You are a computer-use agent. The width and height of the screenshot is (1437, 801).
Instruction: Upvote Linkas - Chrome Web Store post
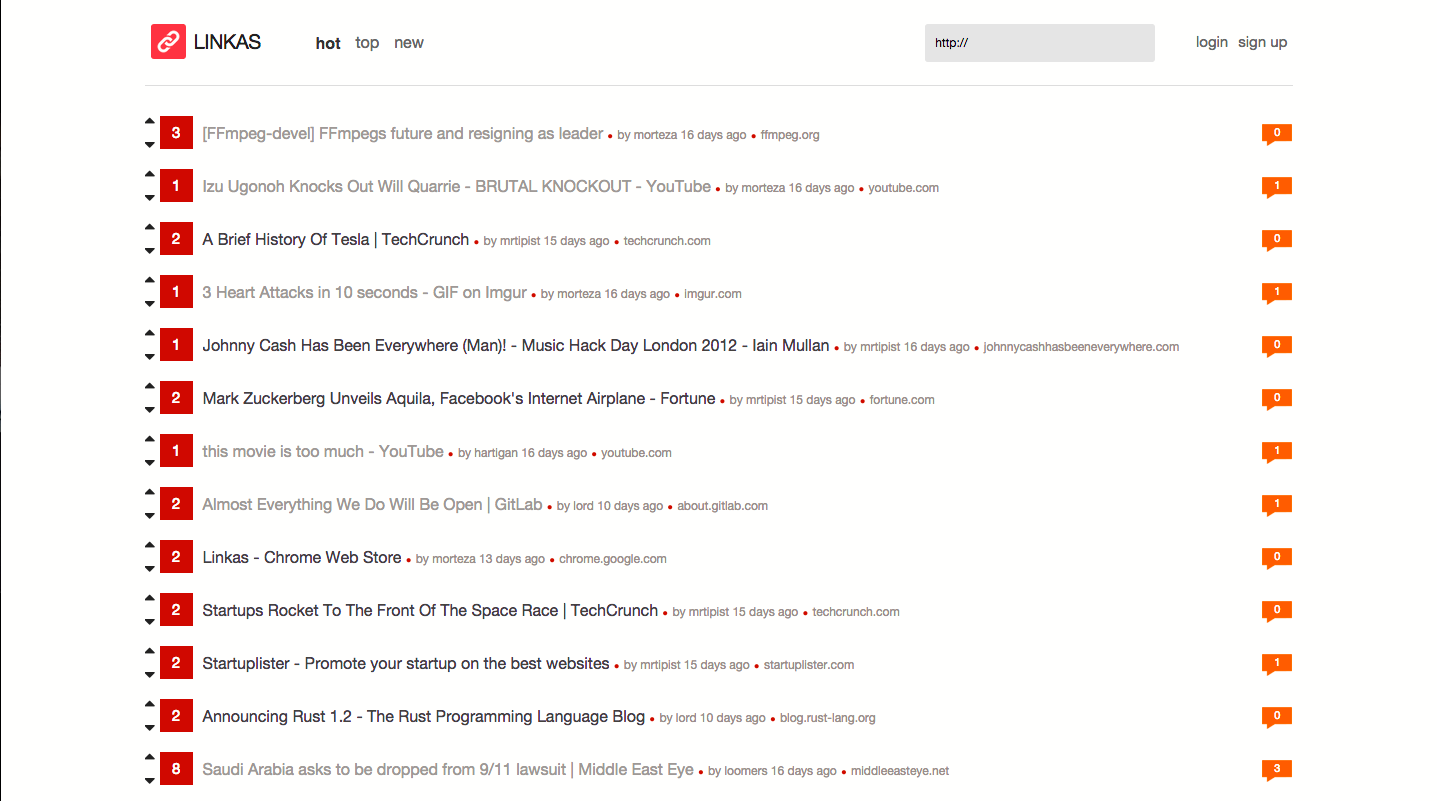(x=150, y=545)
